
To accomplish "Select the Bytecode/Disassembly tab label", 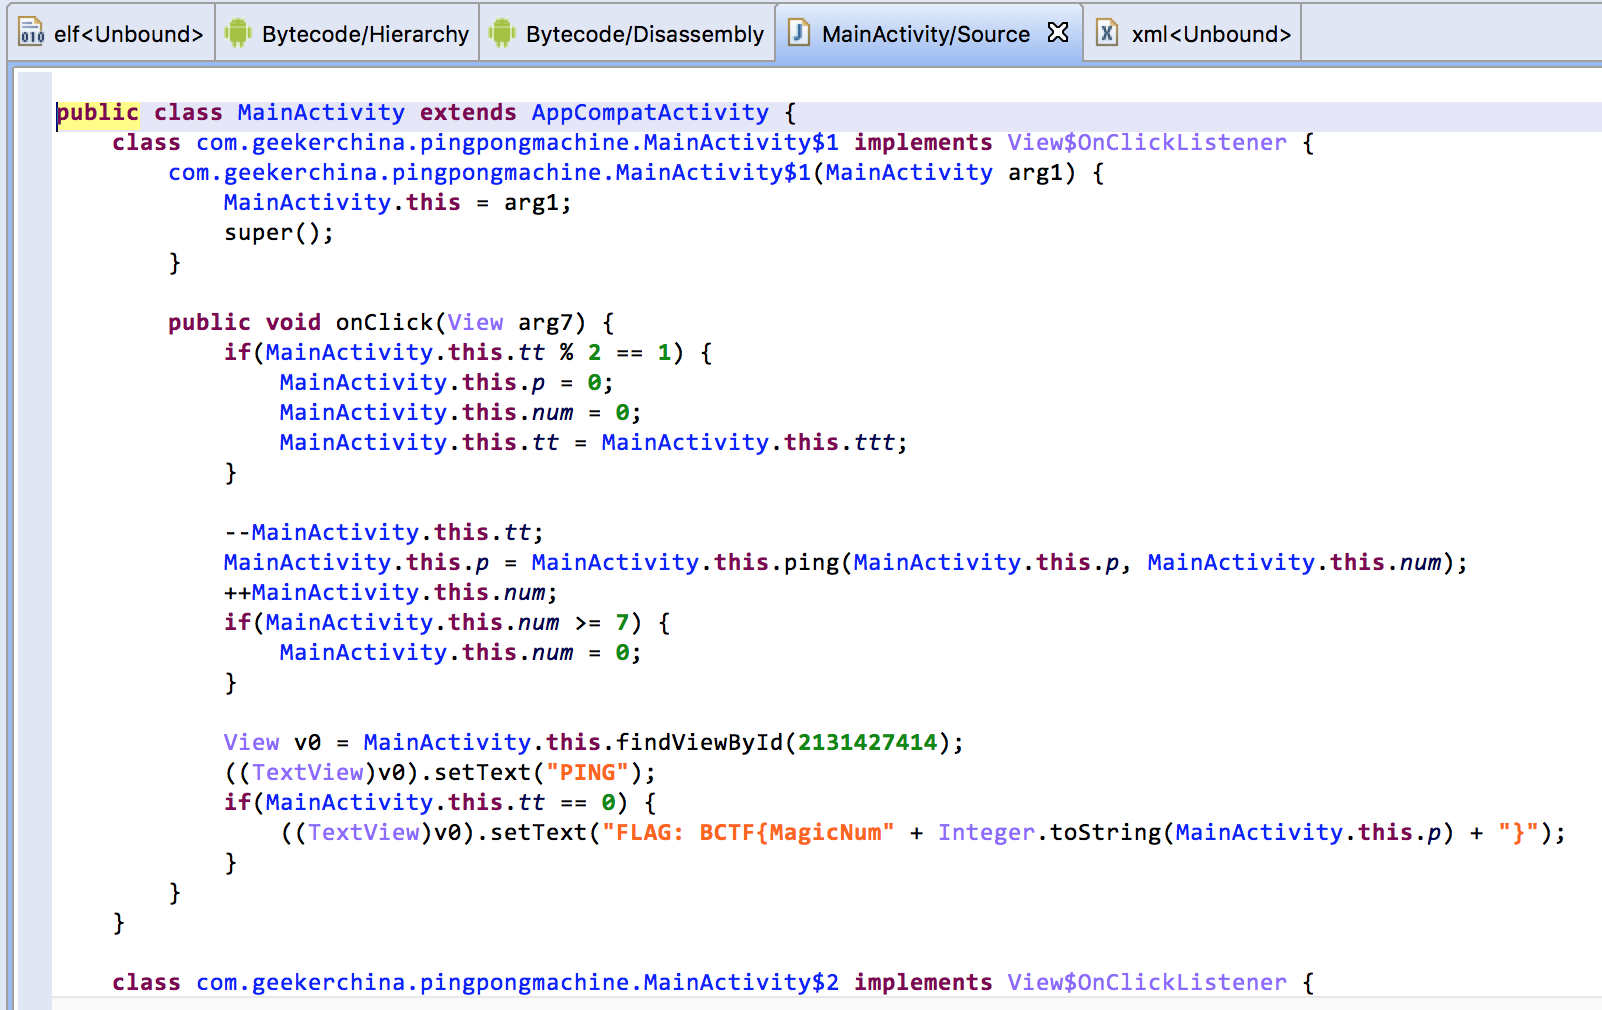I will coord(644,34).
